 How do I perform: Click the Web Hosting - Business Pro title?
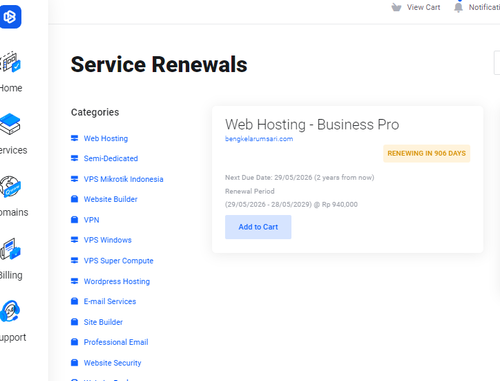tap(312, 124)
